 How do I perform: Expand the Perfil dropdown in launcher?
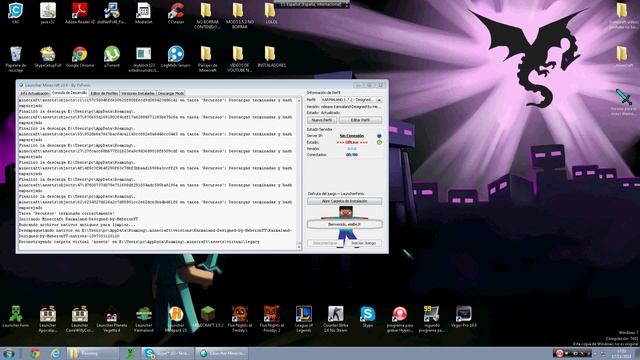[x=379, y=100]
